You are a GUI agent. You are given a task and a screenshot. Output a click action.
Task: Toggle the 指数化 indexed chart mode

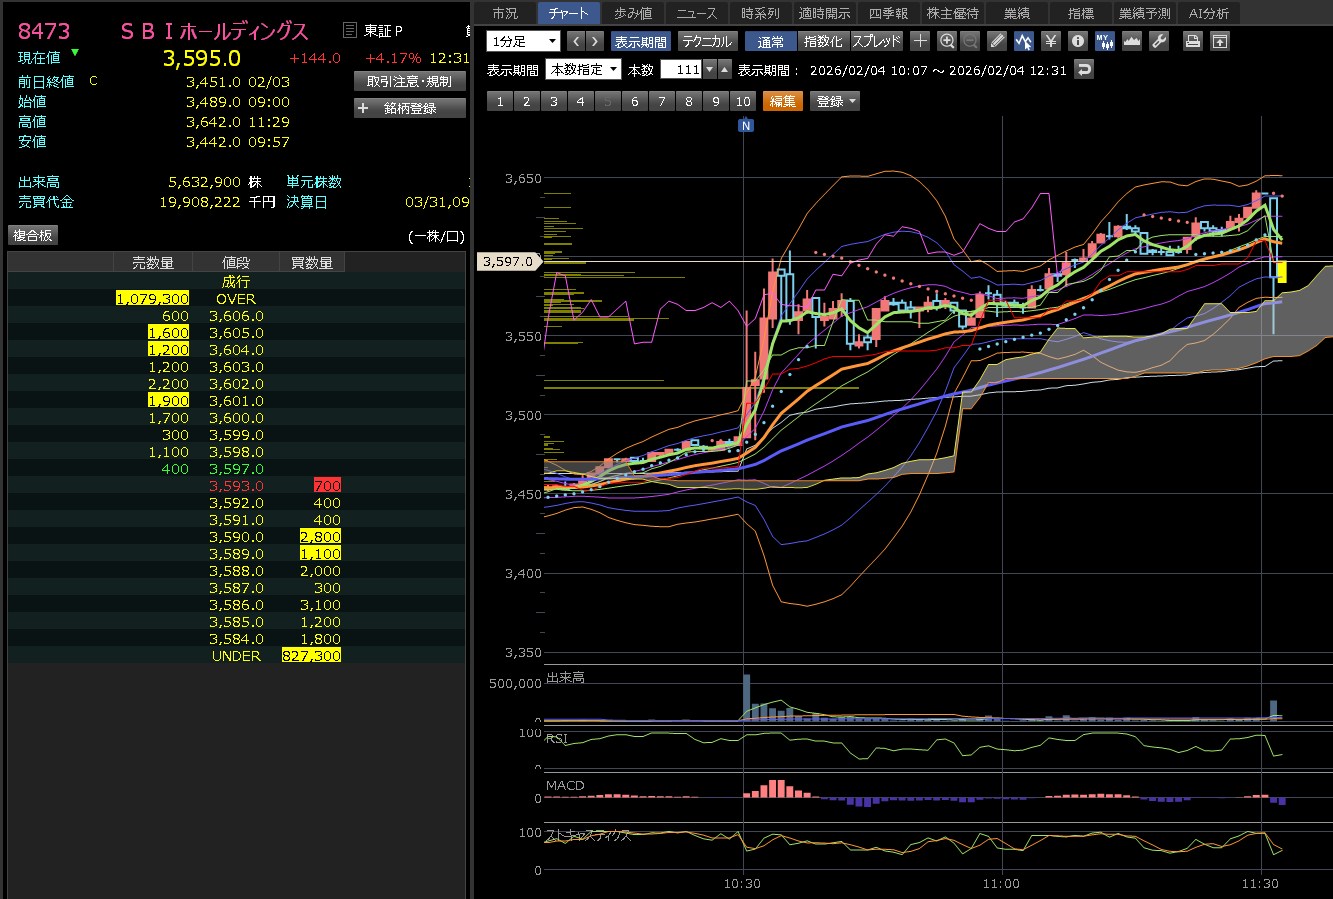point(823,41)
